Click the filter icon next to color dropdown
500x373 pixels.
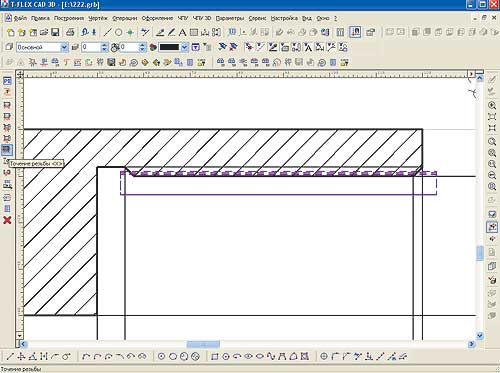pos(196,47)
